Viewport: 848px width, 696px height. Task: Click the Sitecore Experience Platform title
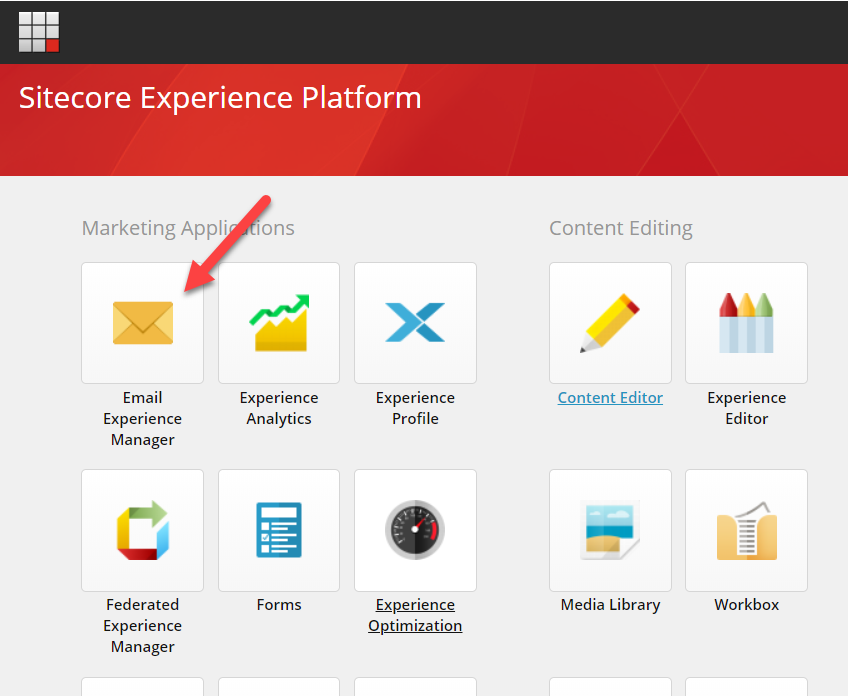pos(220,98)
